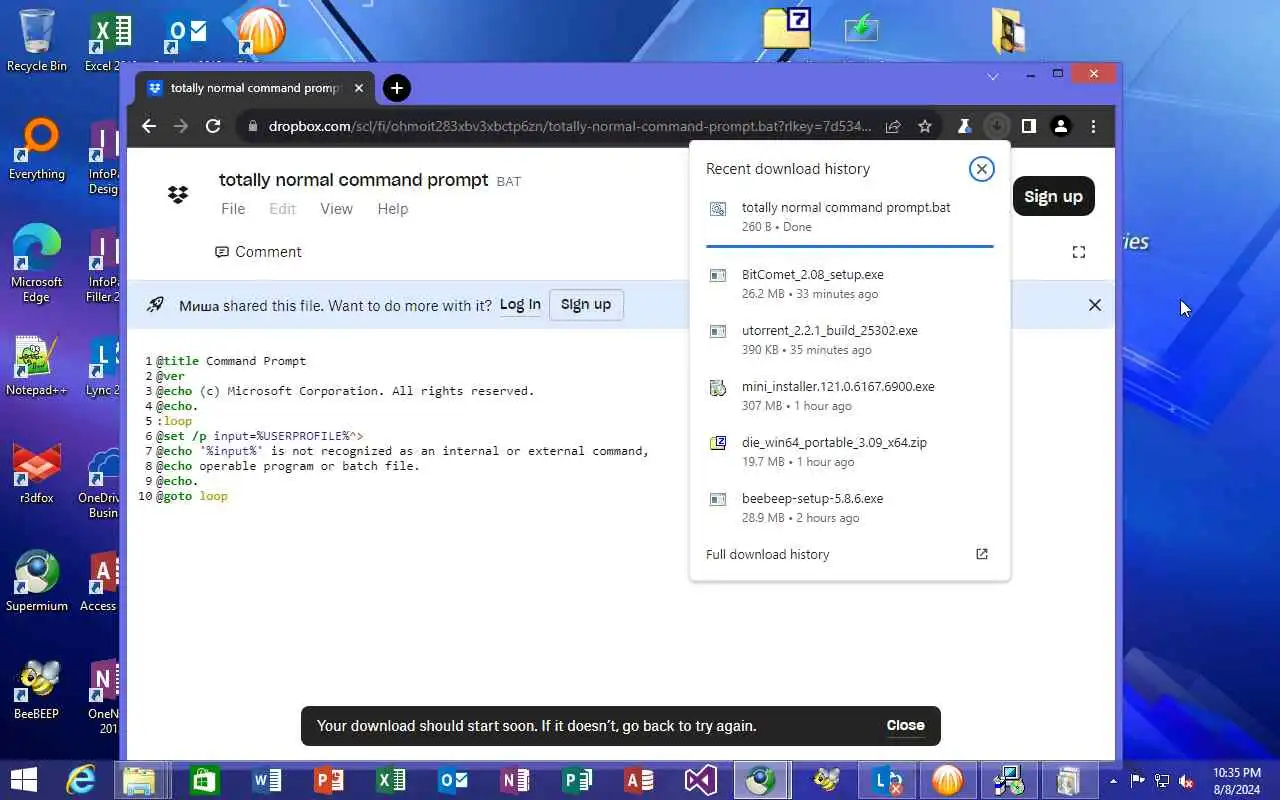Open PowerPoint from the taskbar
This screenshot has width=1280, height=800.
click(329, 780)
